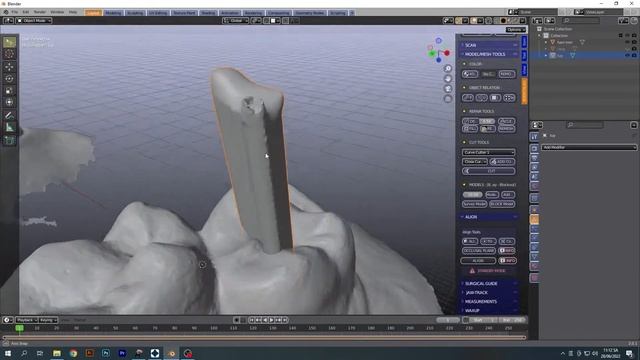
Task: Toggle viewport overlays button
Action: click(473, 20)
